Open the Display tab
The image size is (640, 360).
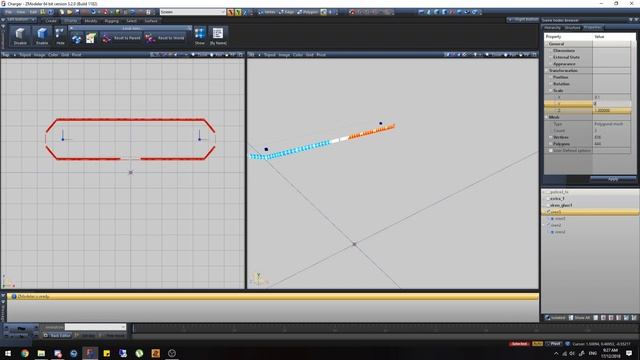[x=71, y=20]
